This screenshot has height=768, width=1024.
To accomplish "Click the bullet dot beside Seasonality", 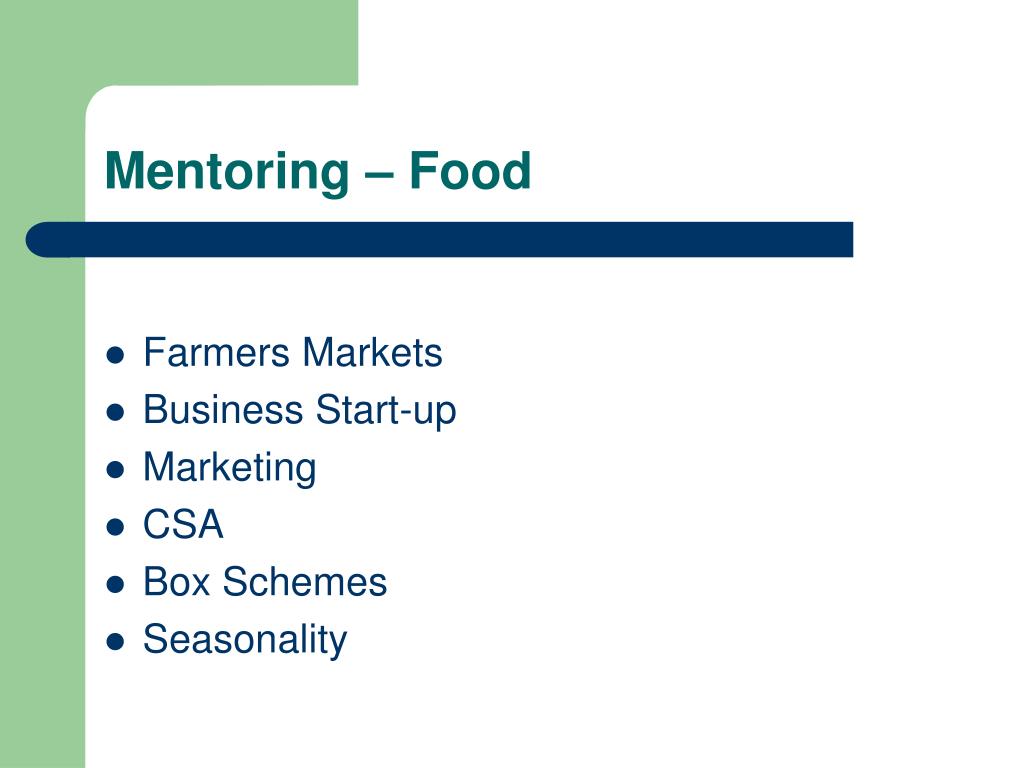I will coord(115,642).
